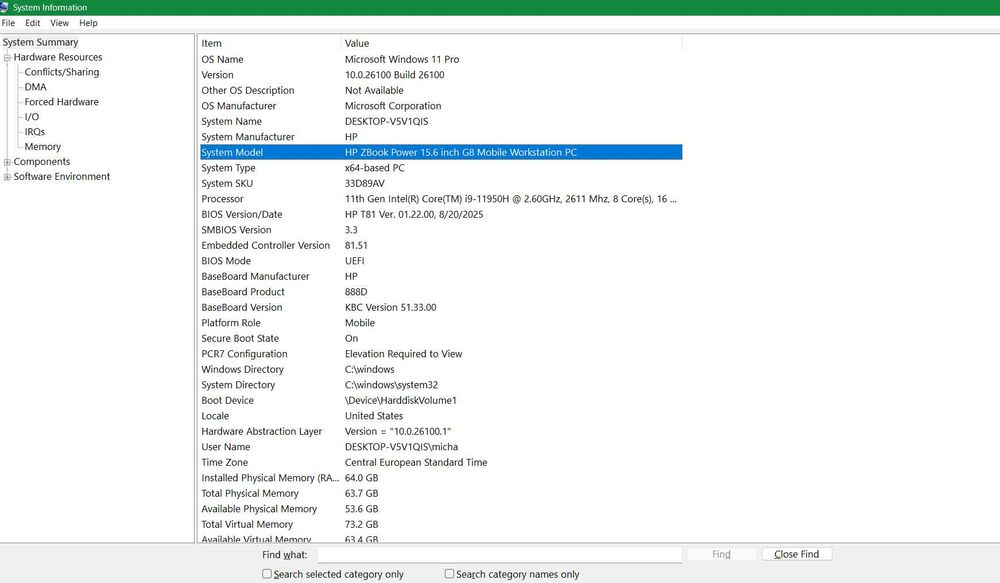Click the value 'Central European Standard Time'

[416, 462]
